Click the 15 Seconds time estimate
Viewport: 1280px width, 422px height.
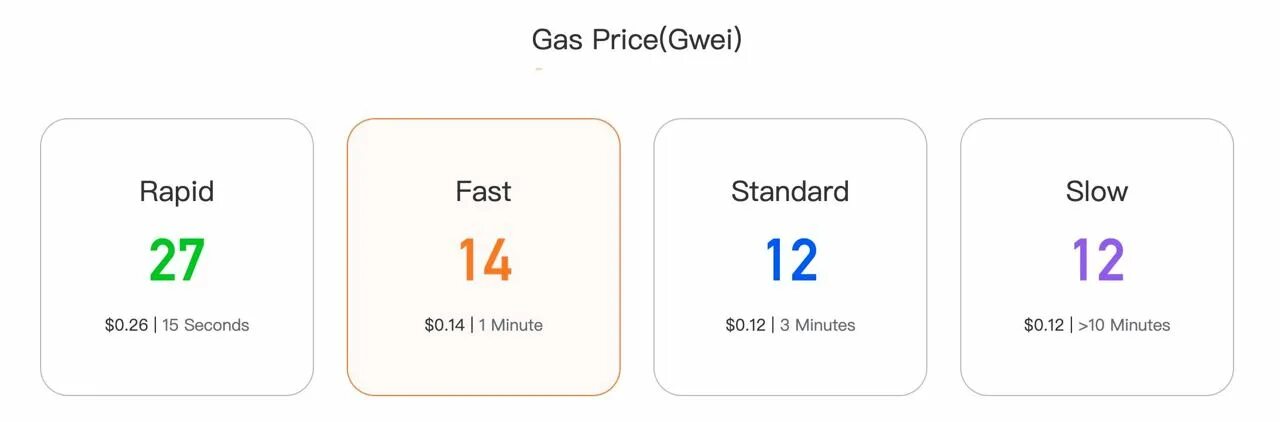[206, 325]
